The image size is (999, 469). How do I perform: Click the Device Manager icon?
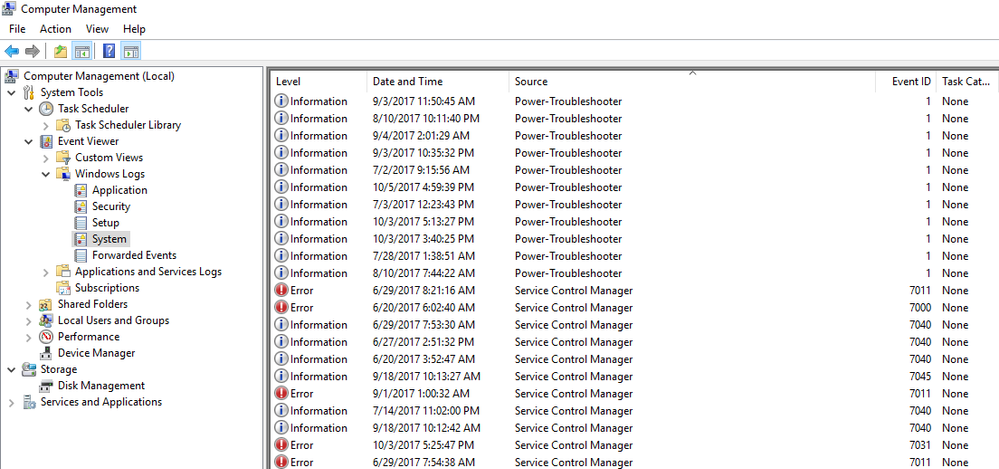pos(47,353)
